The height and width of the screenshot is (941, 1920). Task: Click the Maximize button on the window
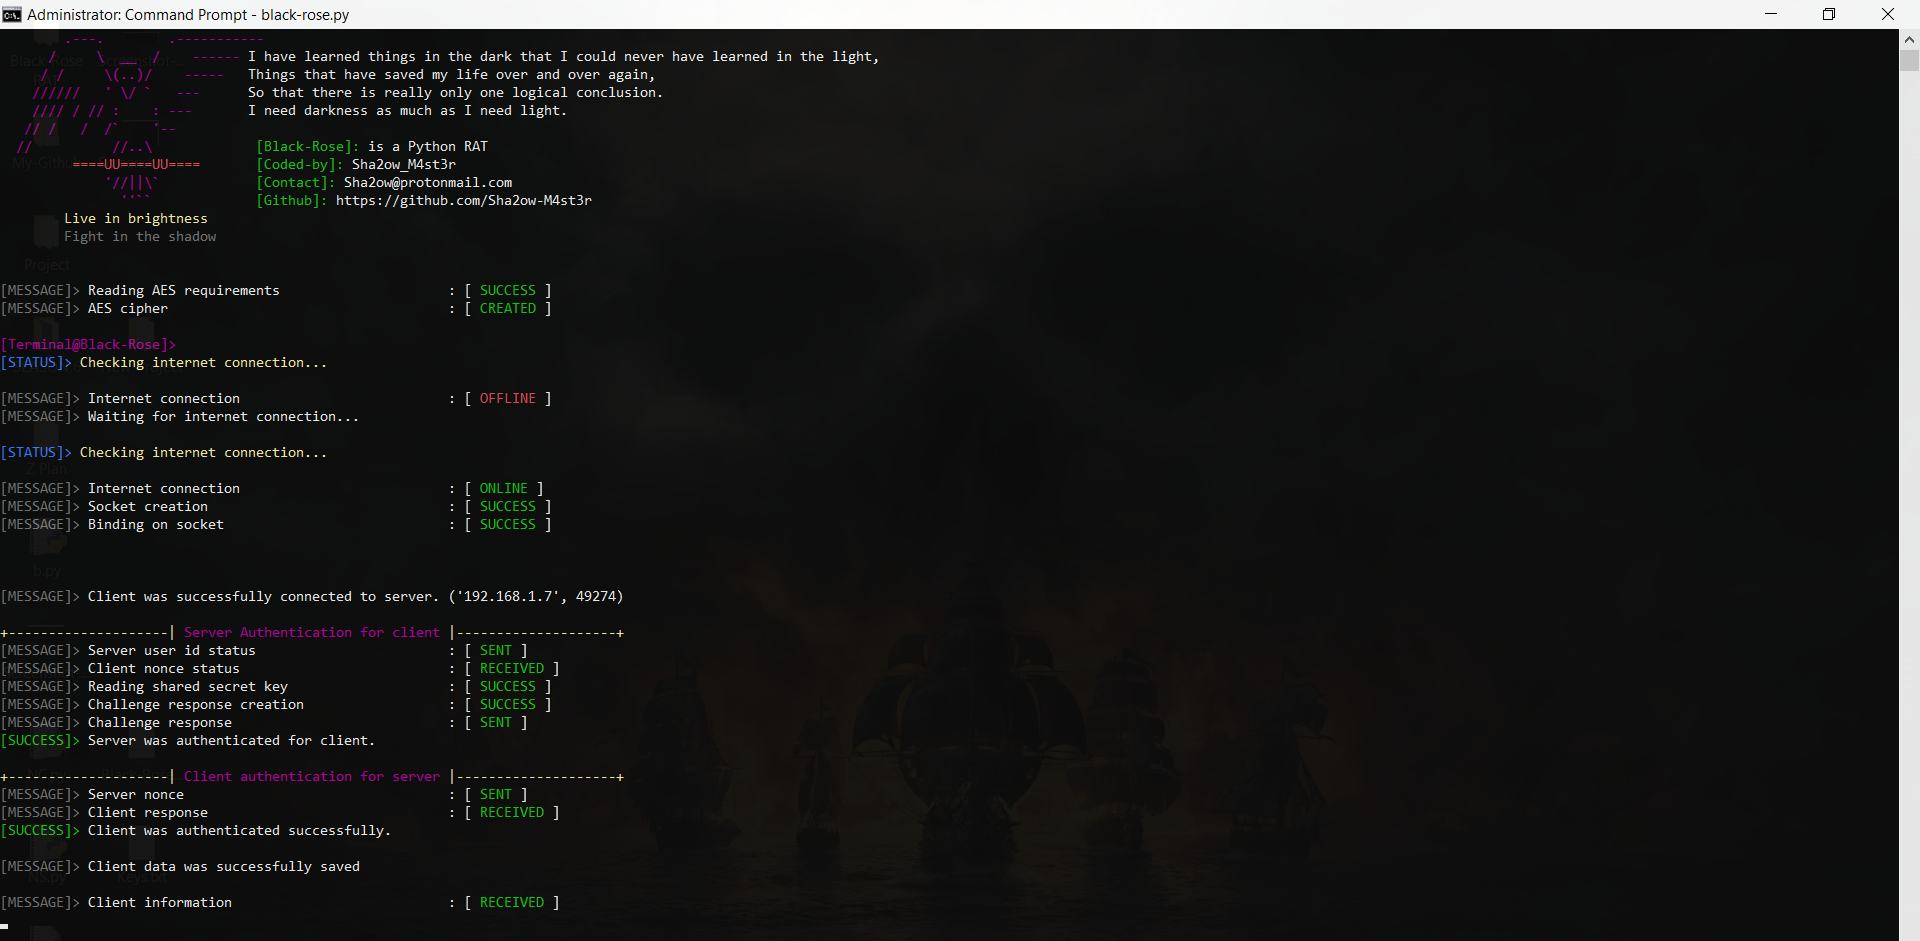point(1829,14)
